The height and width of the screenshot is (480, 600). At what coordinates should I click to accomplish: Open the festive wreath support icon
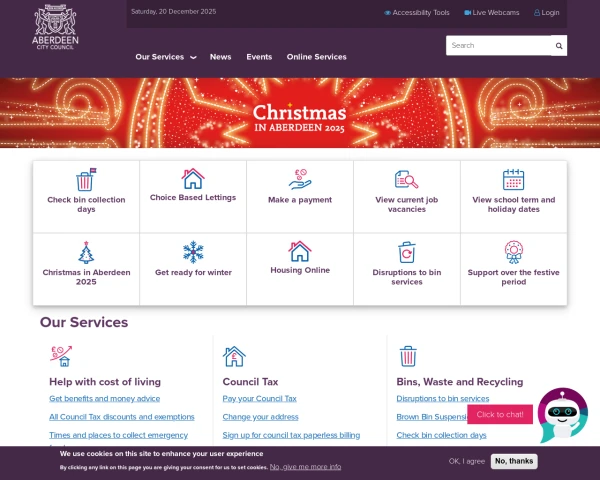pos(514,252)
